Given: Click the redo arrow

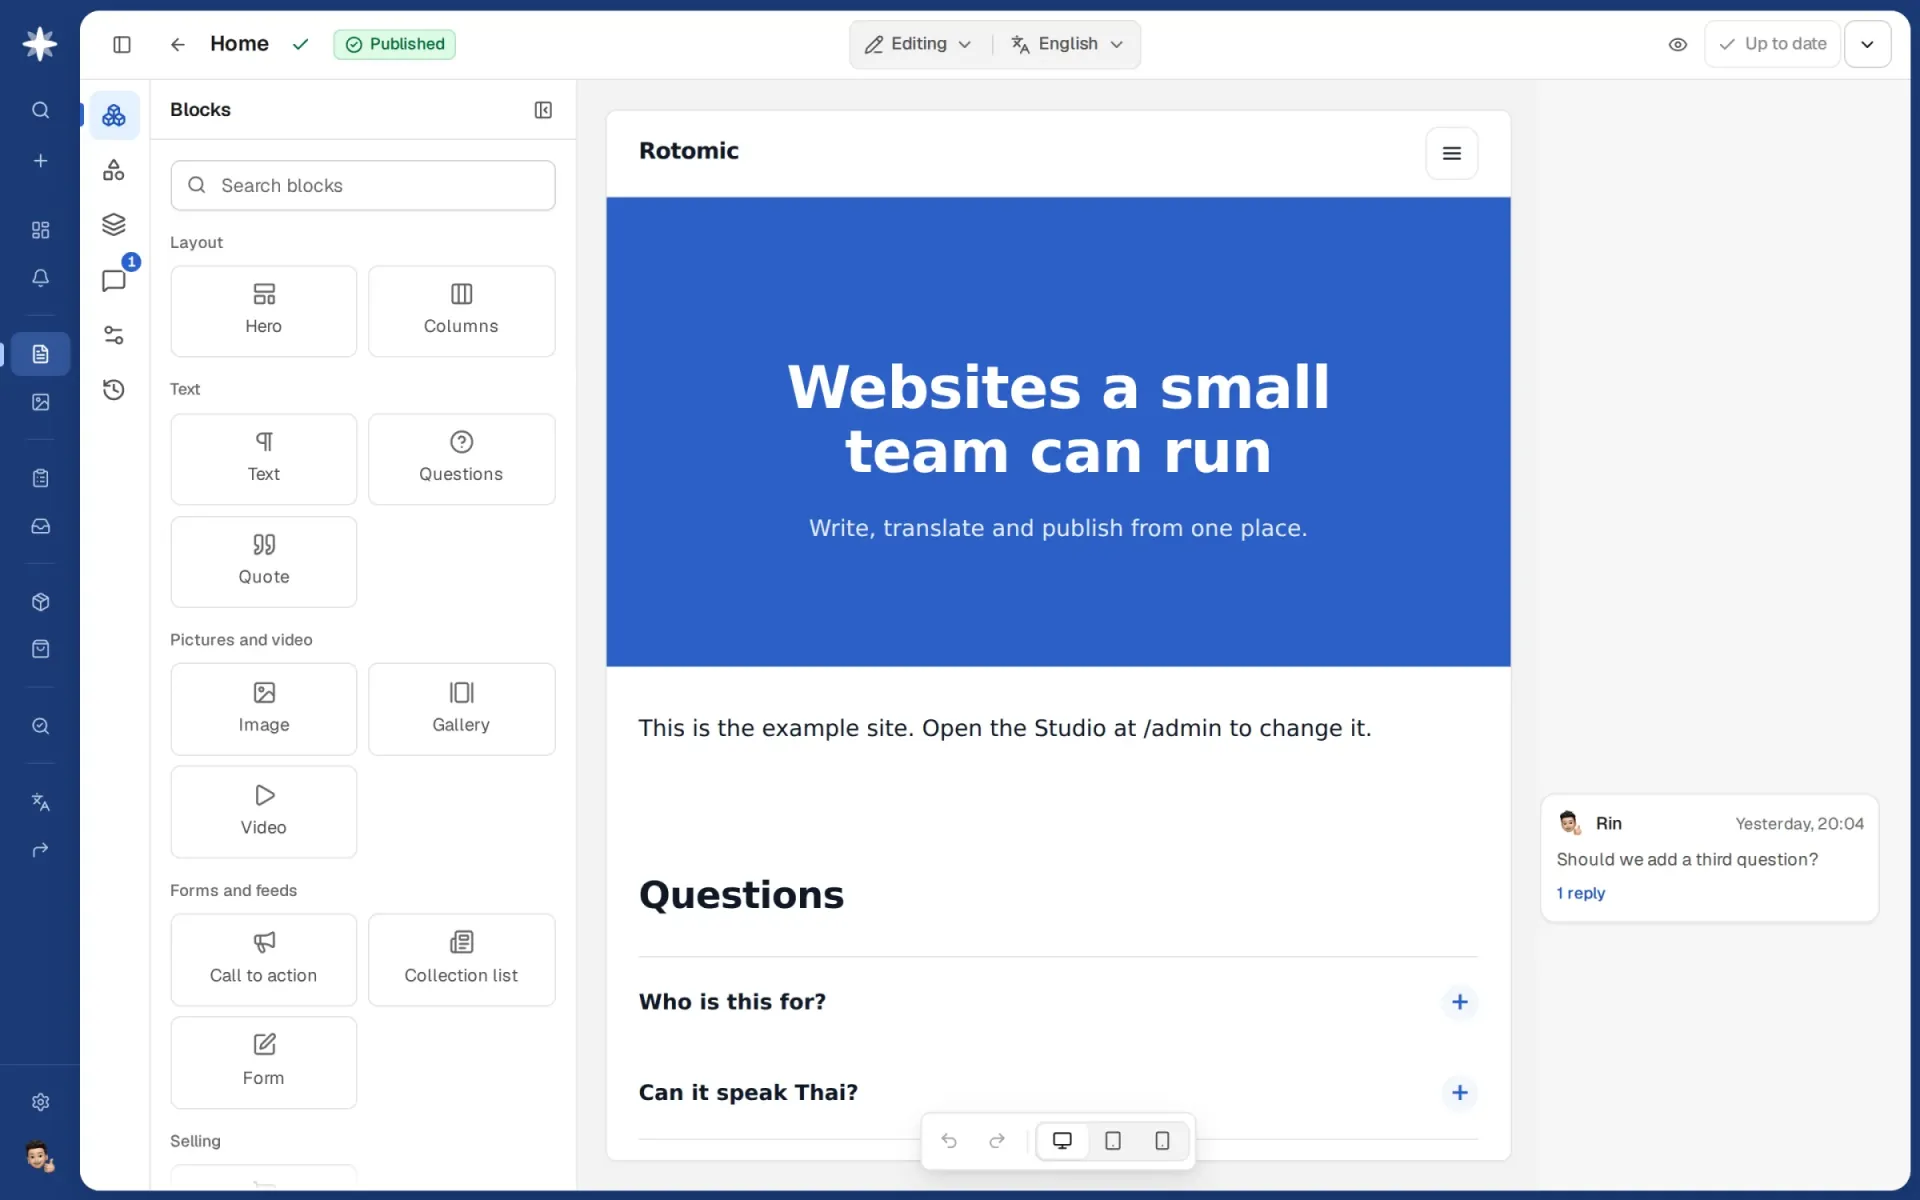Looking at the screenshot, I should [x=997, y=1141].
